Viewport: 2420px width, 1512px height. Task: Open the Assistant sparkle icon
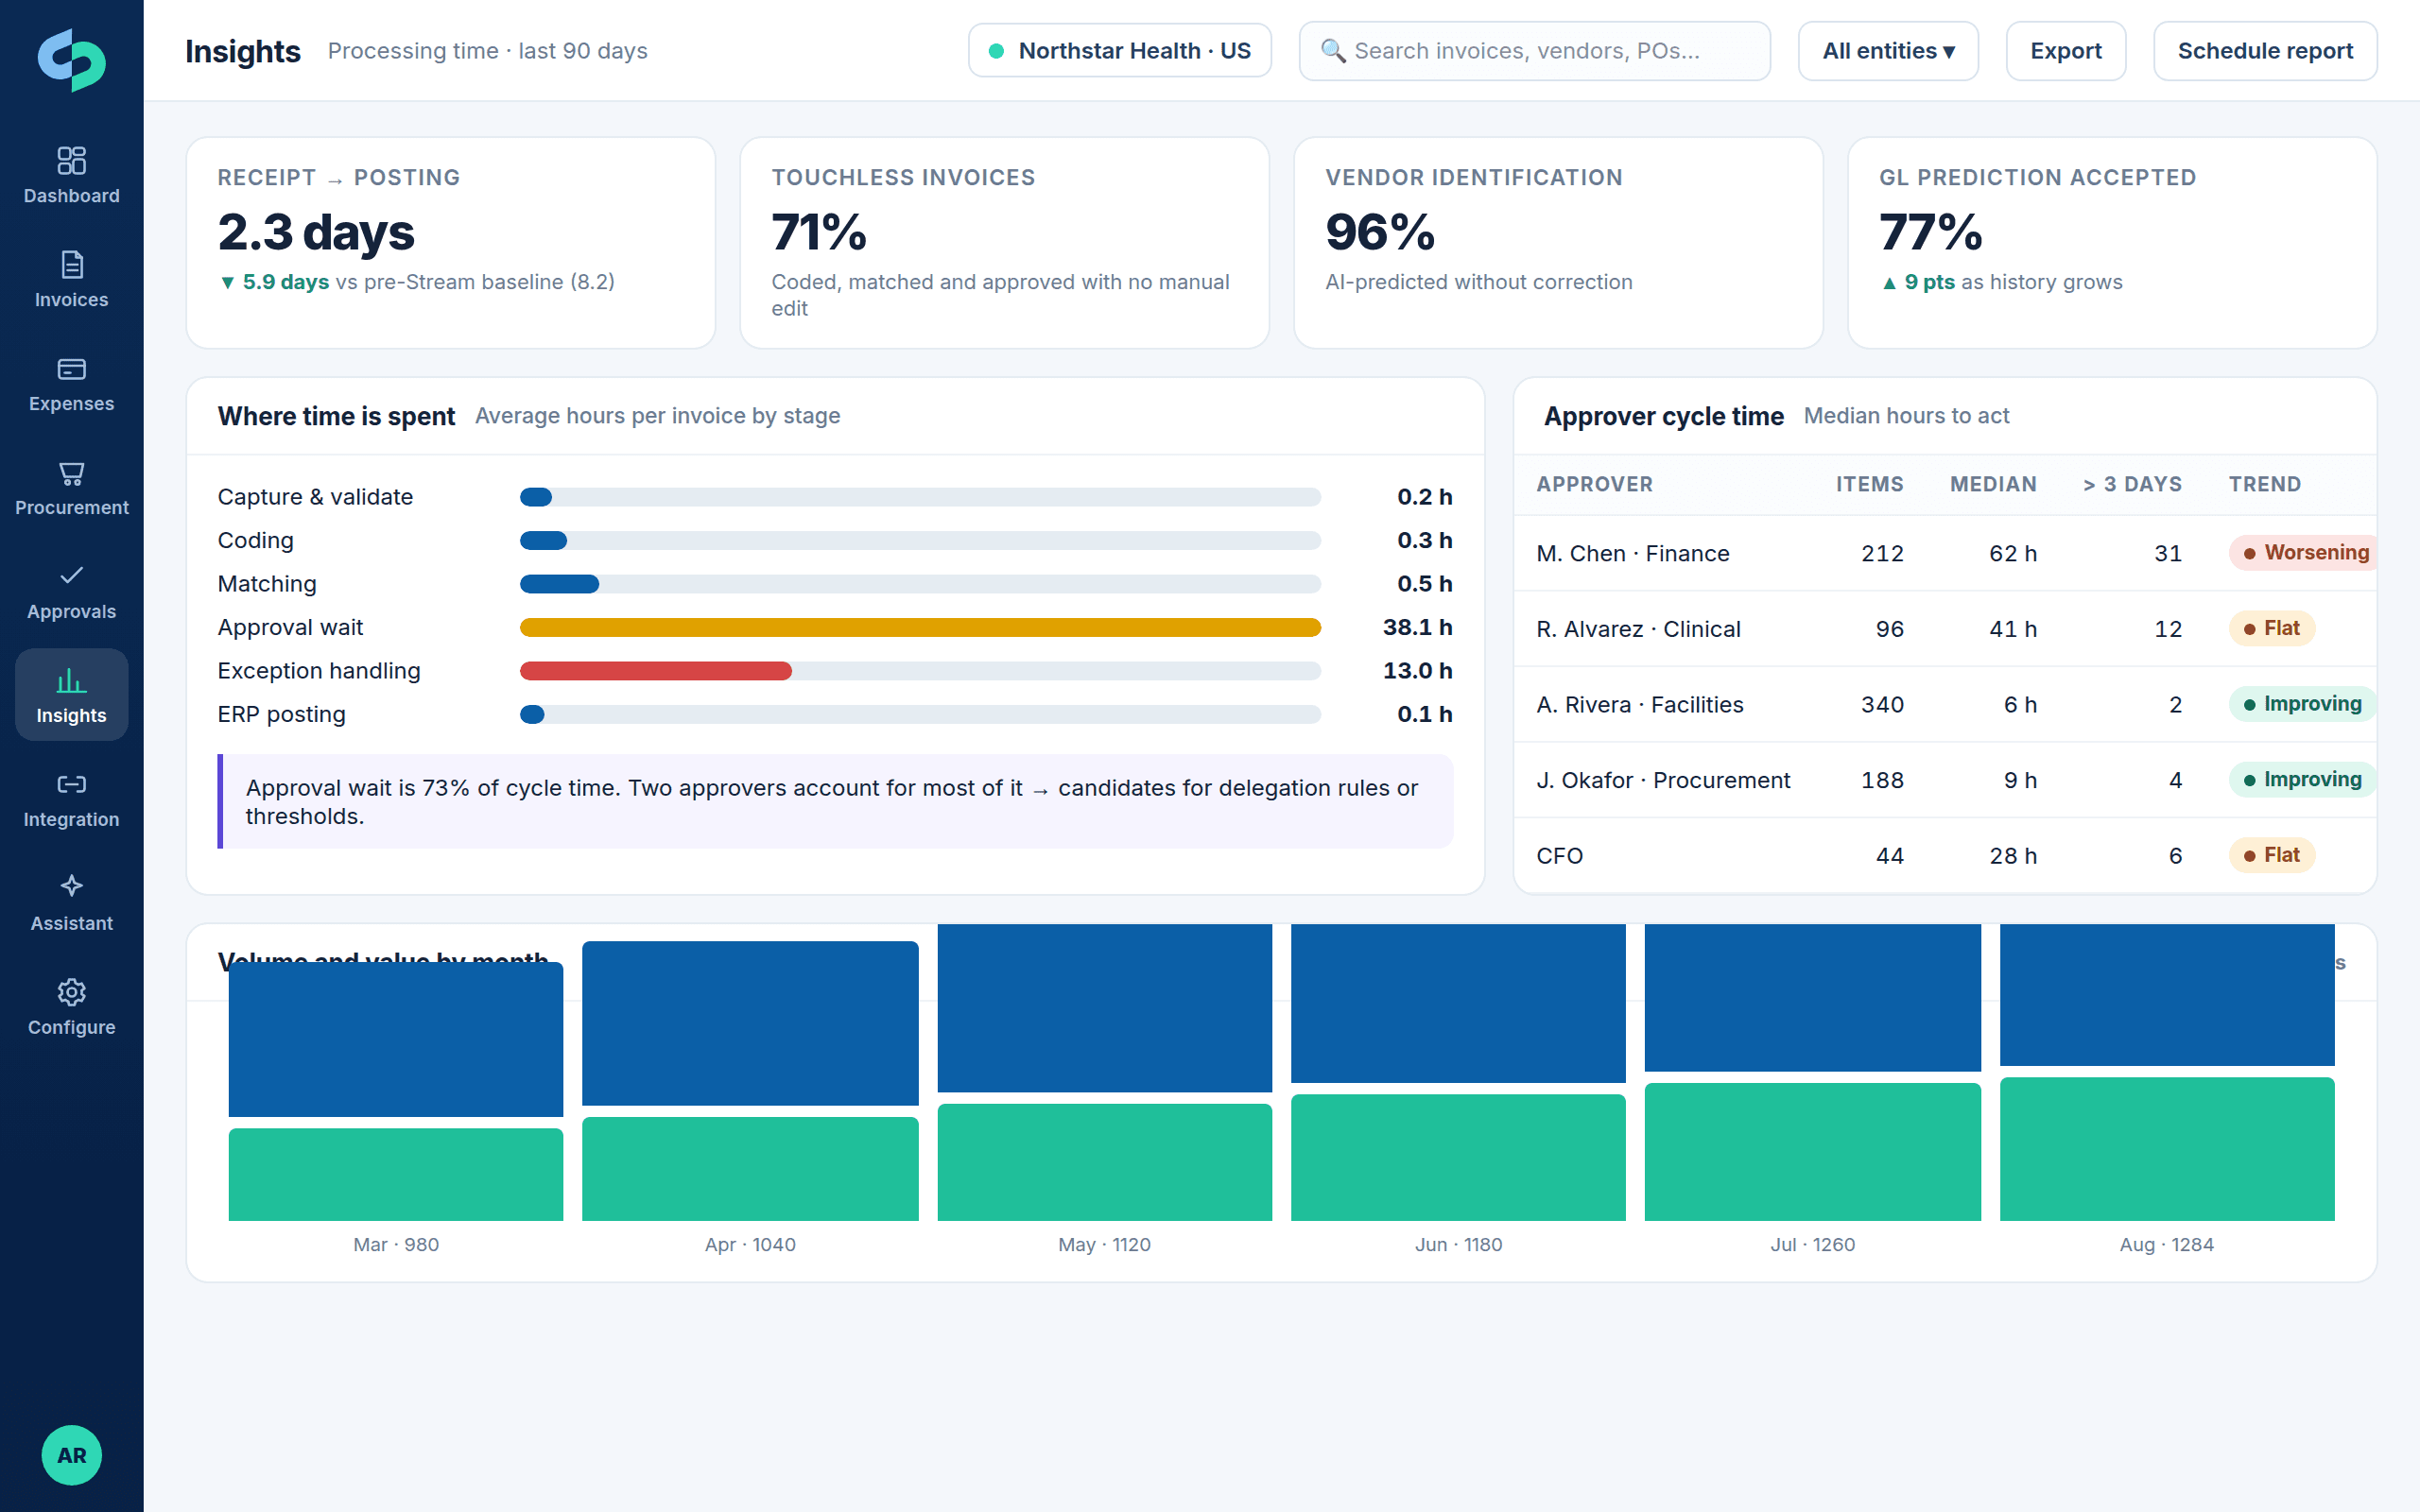pos(71,886)
